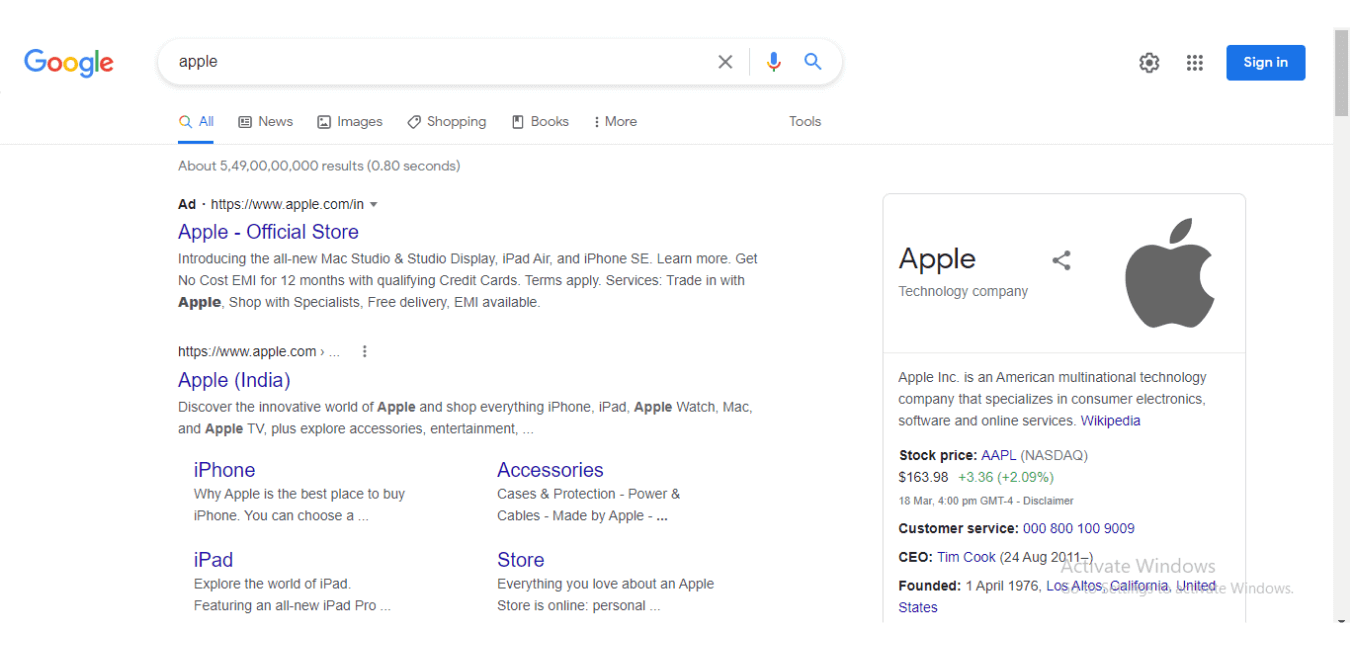Click the Sign in button

pyautogui.click(x=1265, y=62)
